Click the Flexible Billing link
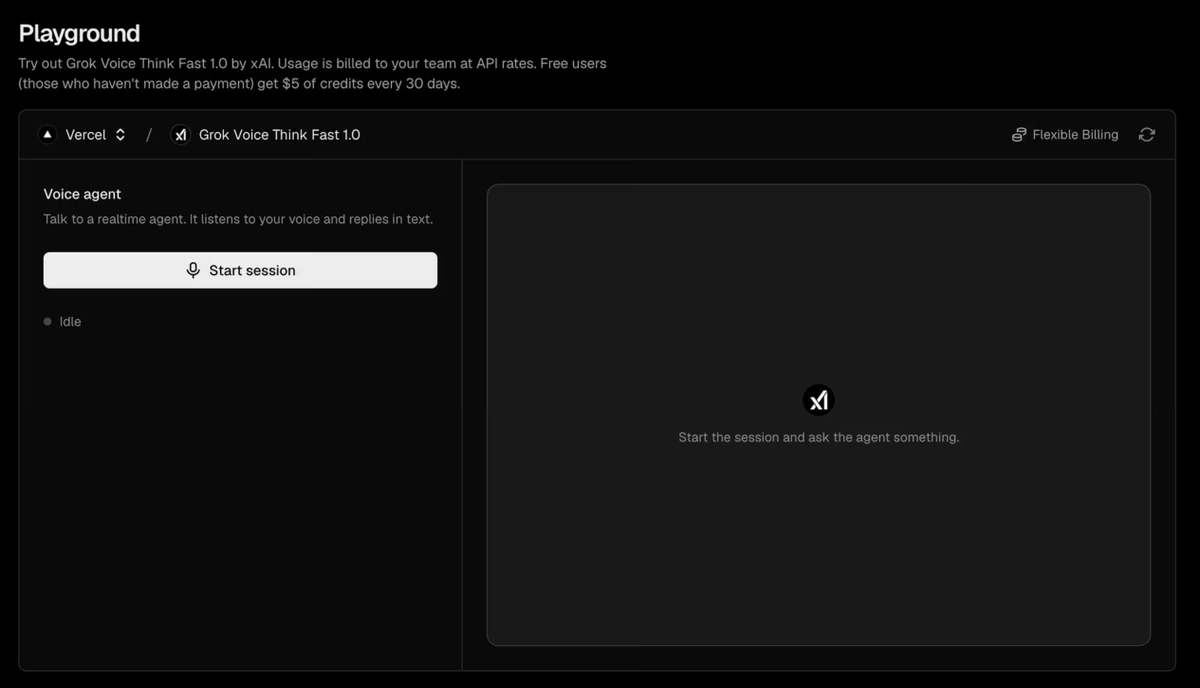1200x688 pixels. point(1065,134)
